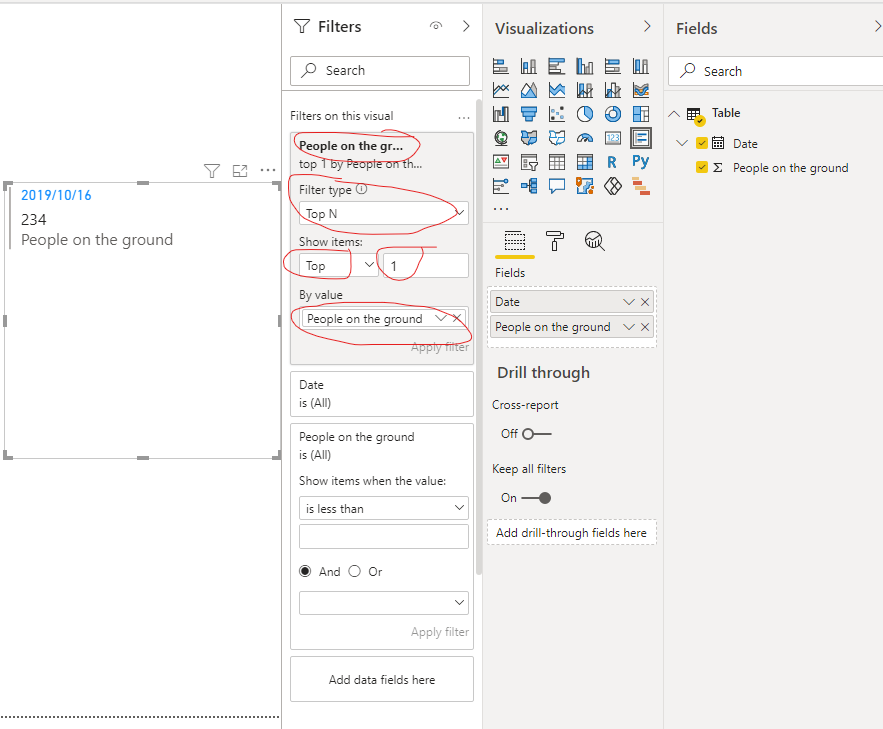Insert the Map globe visual

coord(501,138)
